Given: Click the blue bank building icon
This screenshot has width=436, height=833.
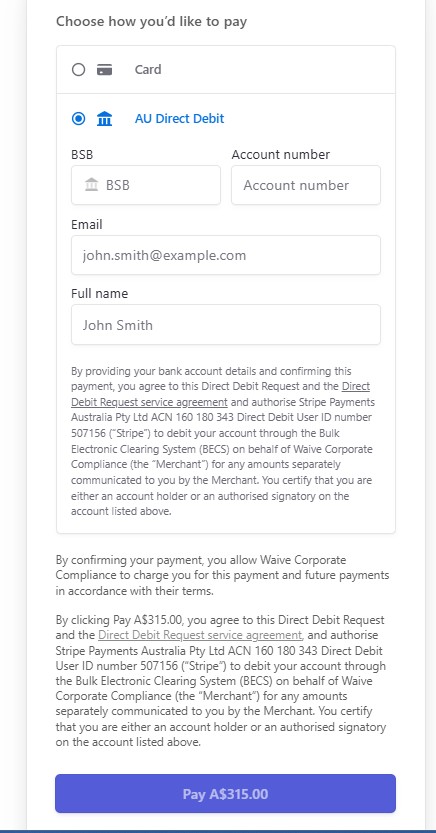Looking at the screenshot, I should 105,118.
